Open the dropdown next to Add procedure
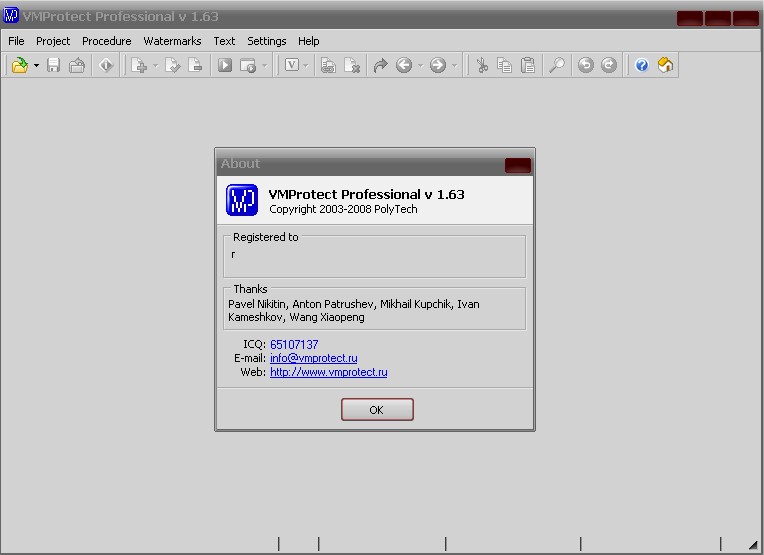This screenshot has height=555, width=764. tap(155, 65)
